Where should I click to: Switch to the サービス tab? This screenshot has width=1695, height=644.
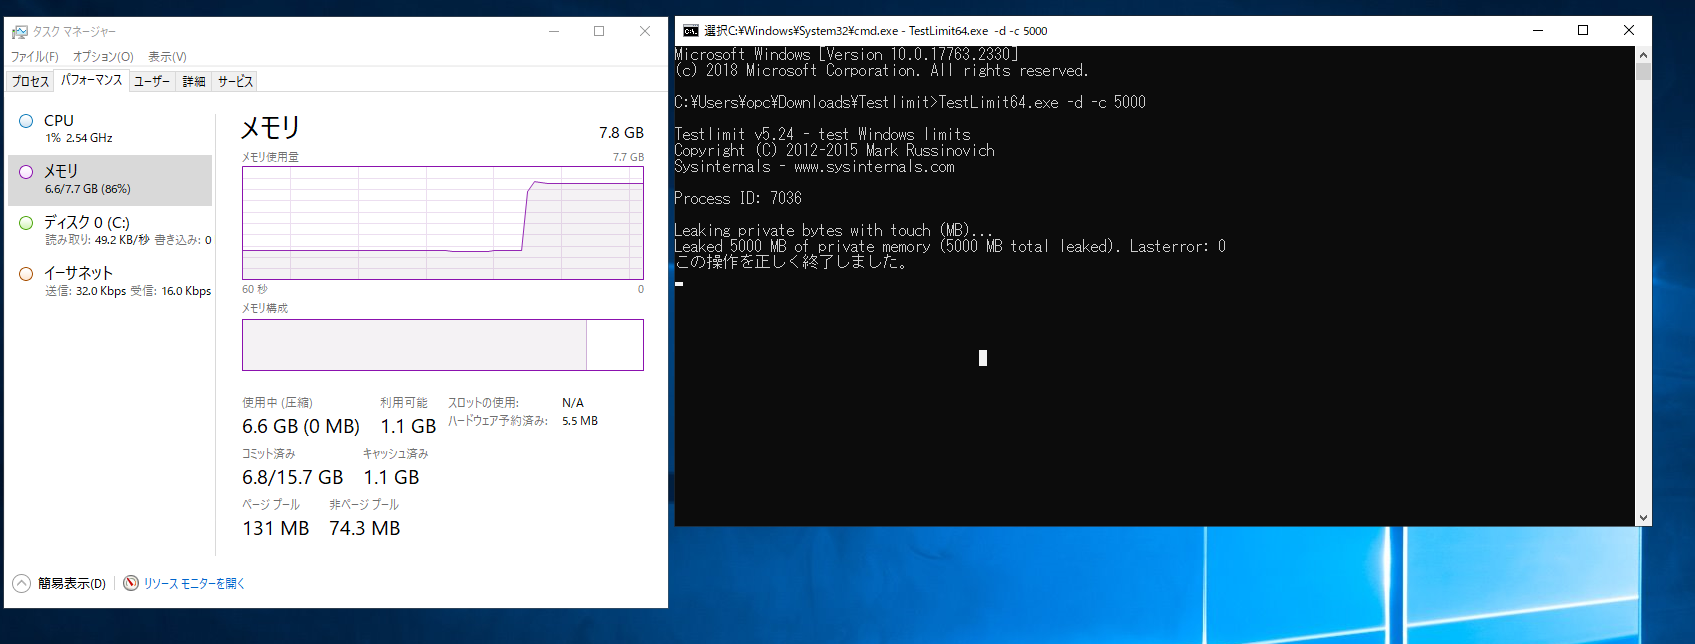236,82
